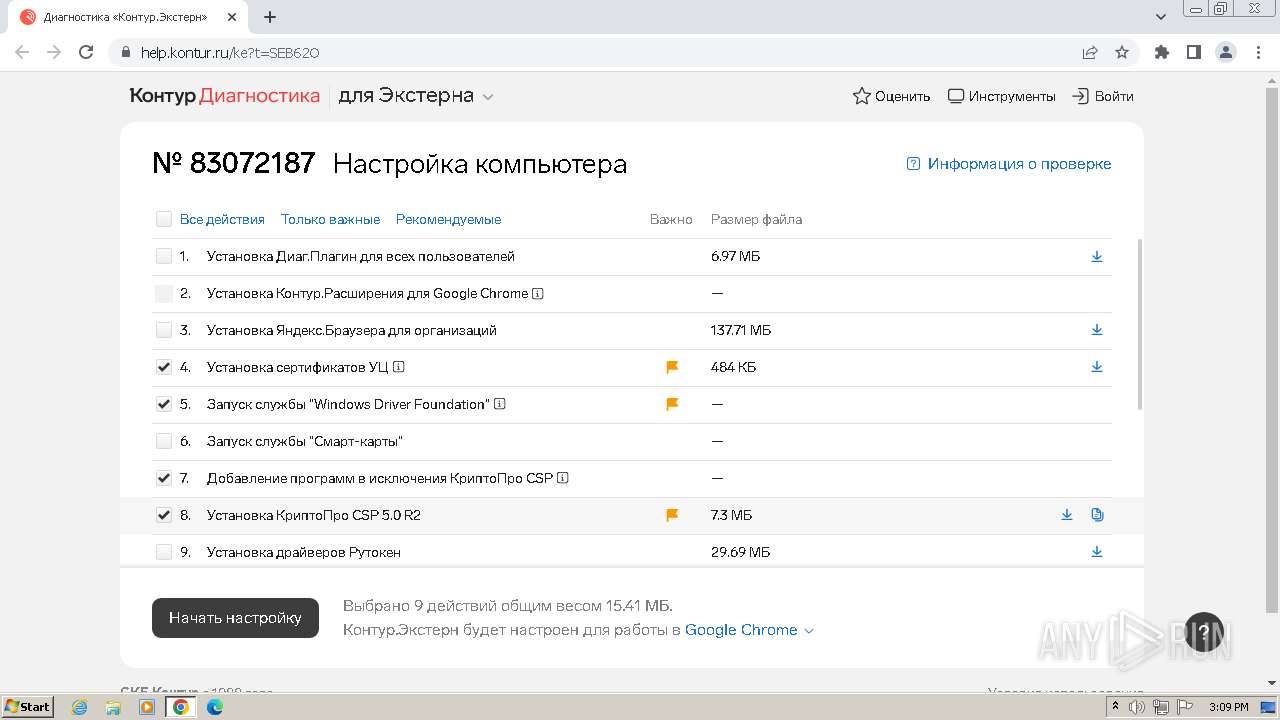Viewport: 1280px width, 720px height.
Task: Check Установка Яндекс.Браузера checkbox
Action: 164,330
